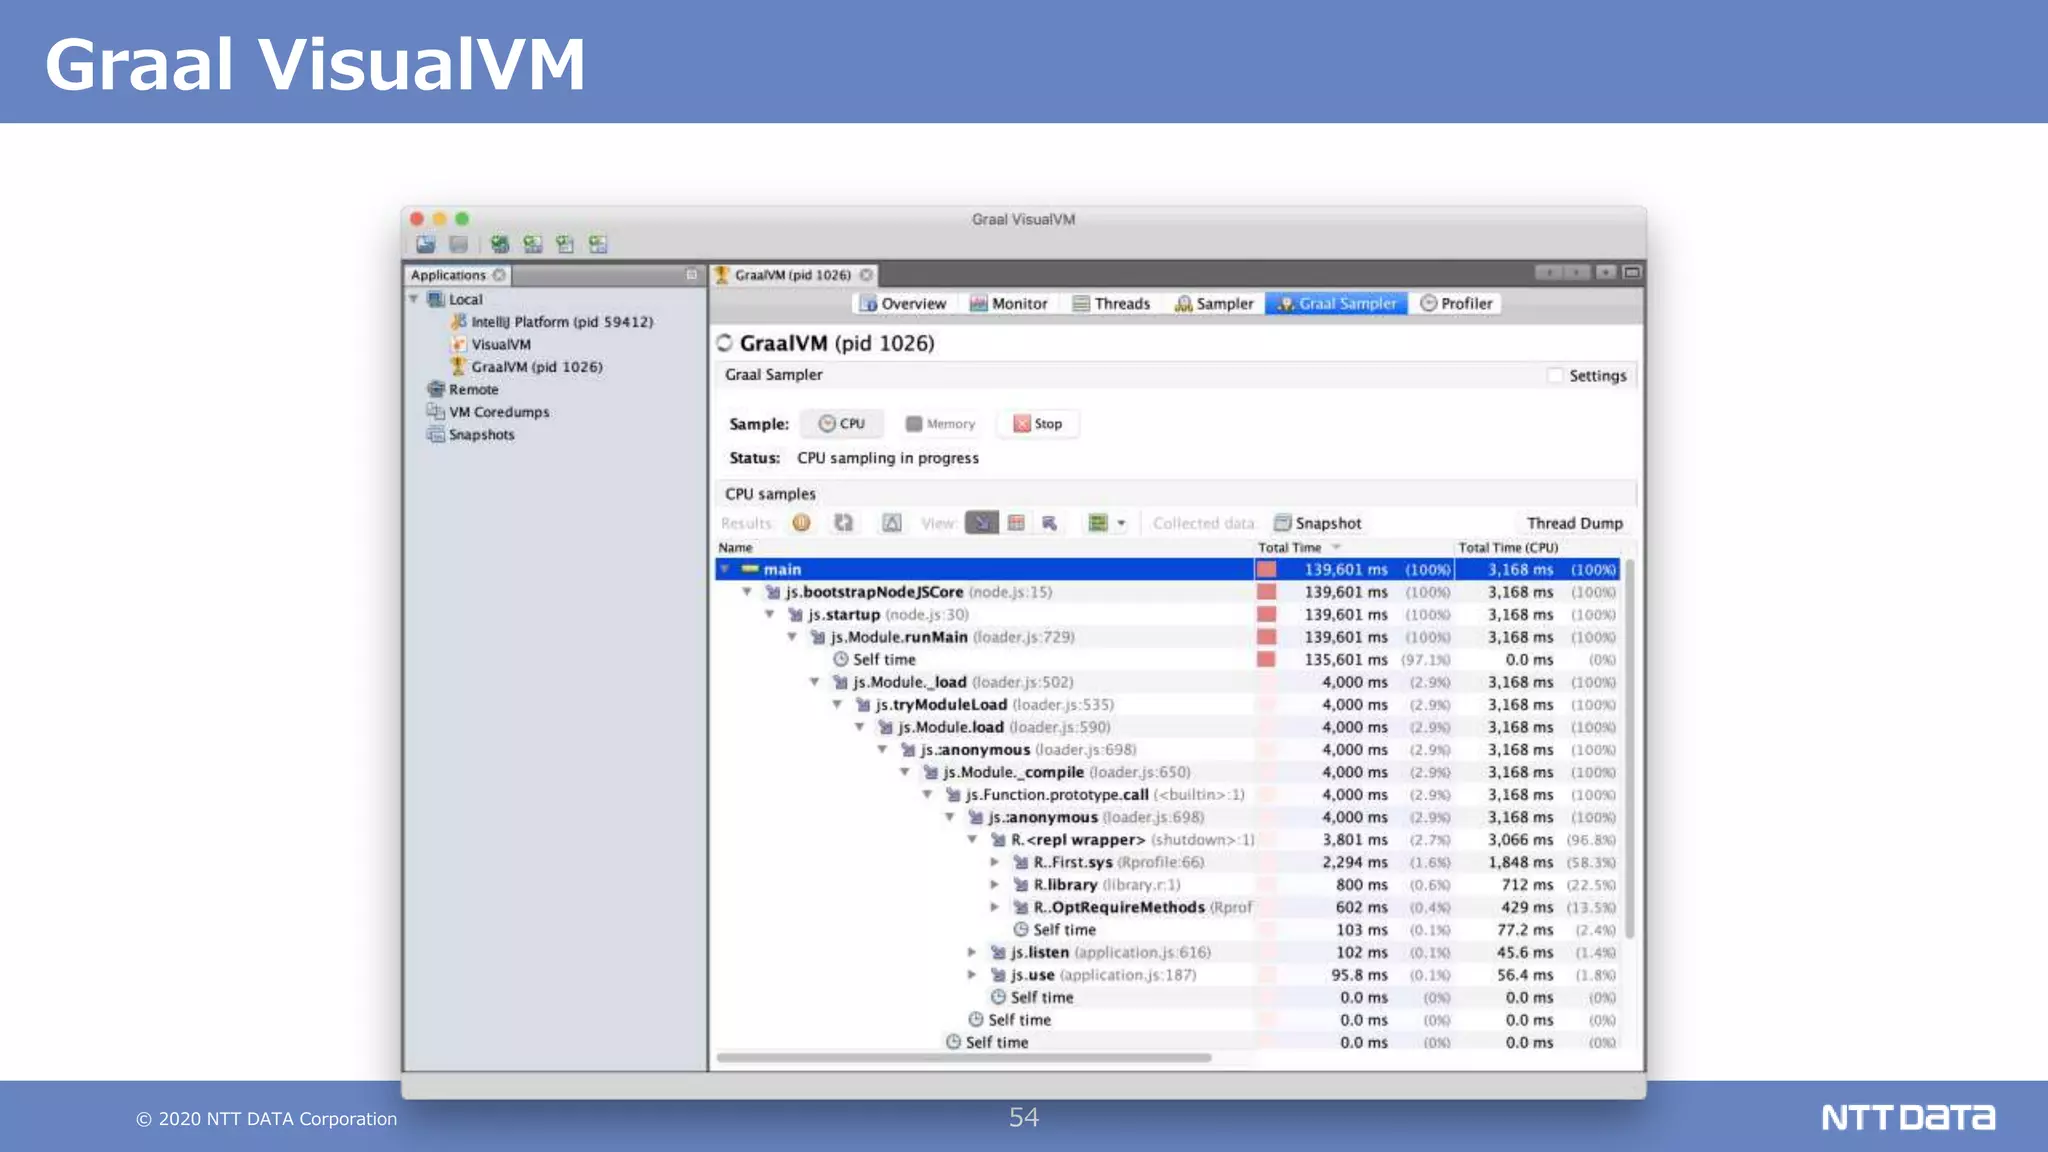Switch to the Profiler tab
The height and width of the screenshot is (1152, 2048).
click(1456, 304)
